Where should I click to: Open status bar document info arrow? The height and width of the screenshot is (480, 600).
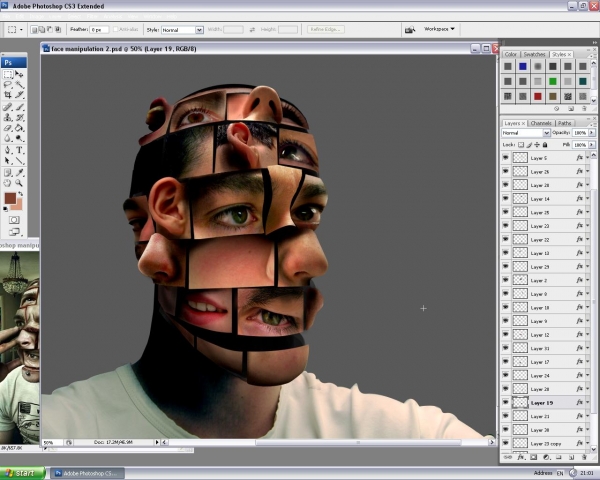tap(157, 442)
